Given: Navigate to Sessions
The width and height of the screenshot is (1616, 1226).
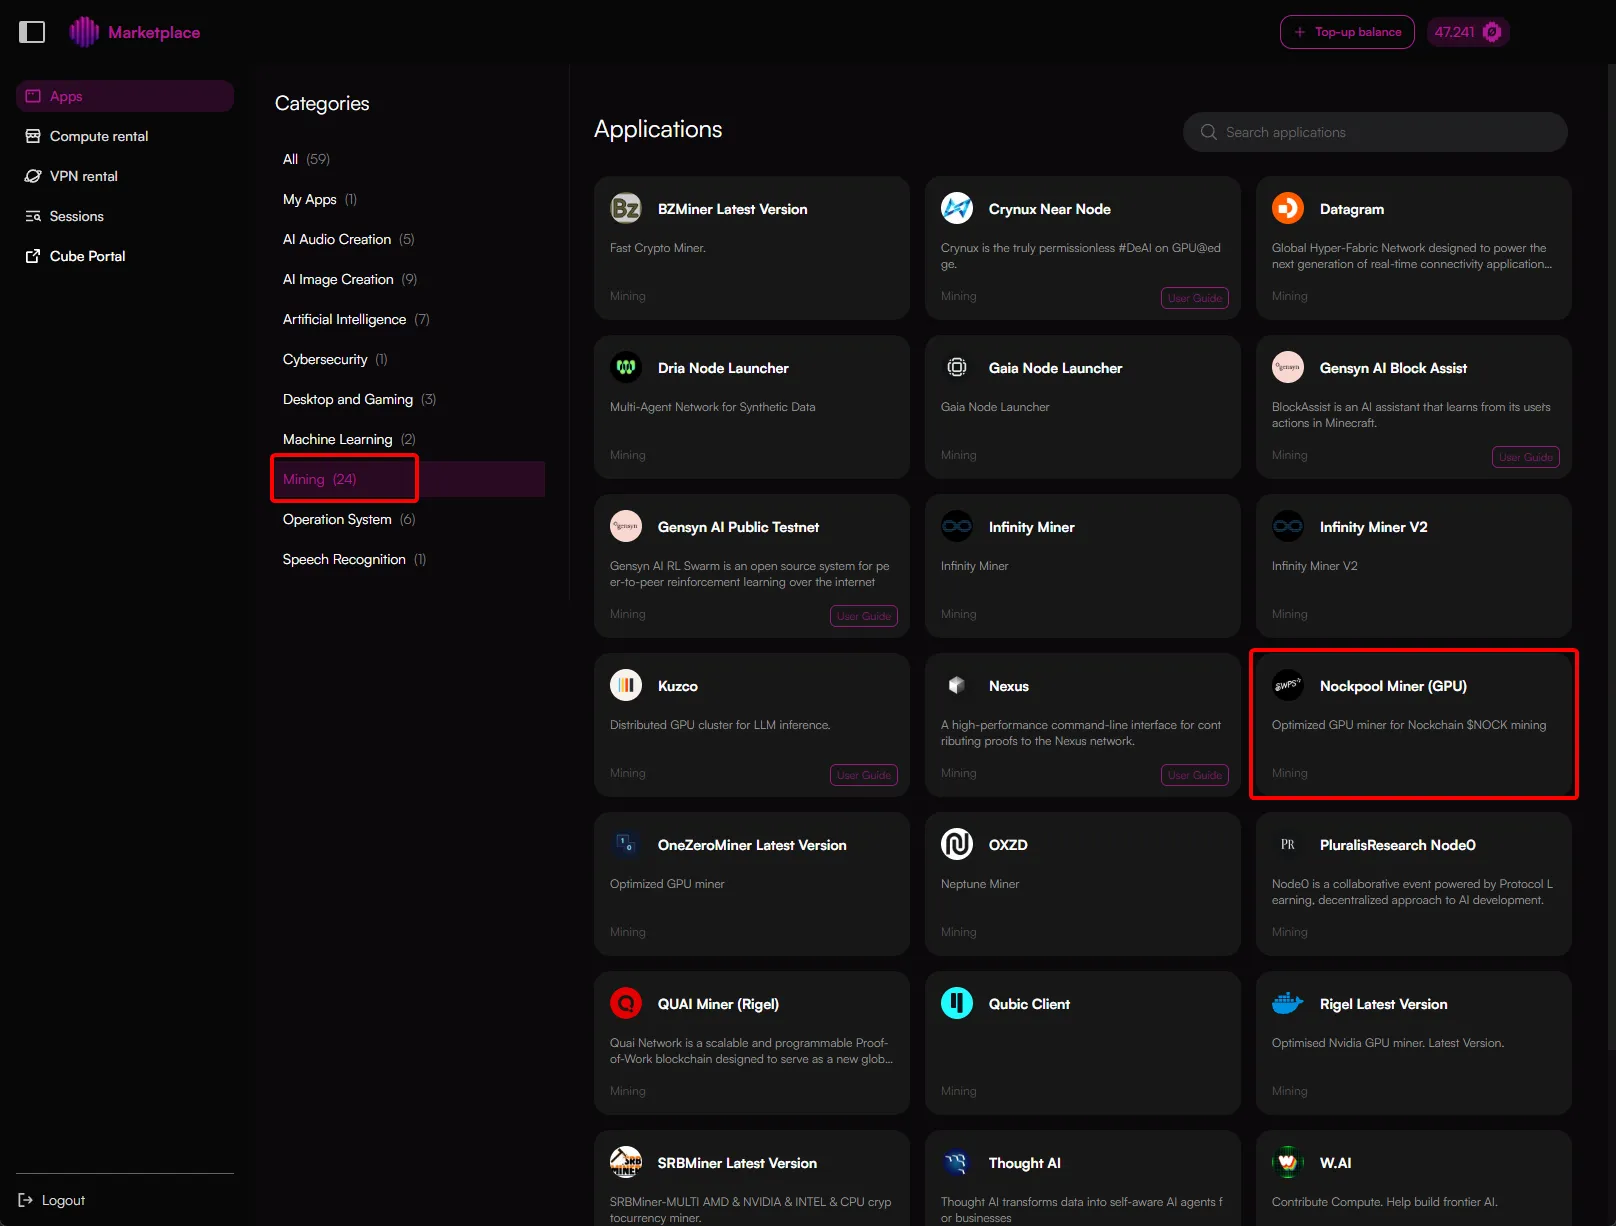Looking at the screenshot, I should [125, 216].
